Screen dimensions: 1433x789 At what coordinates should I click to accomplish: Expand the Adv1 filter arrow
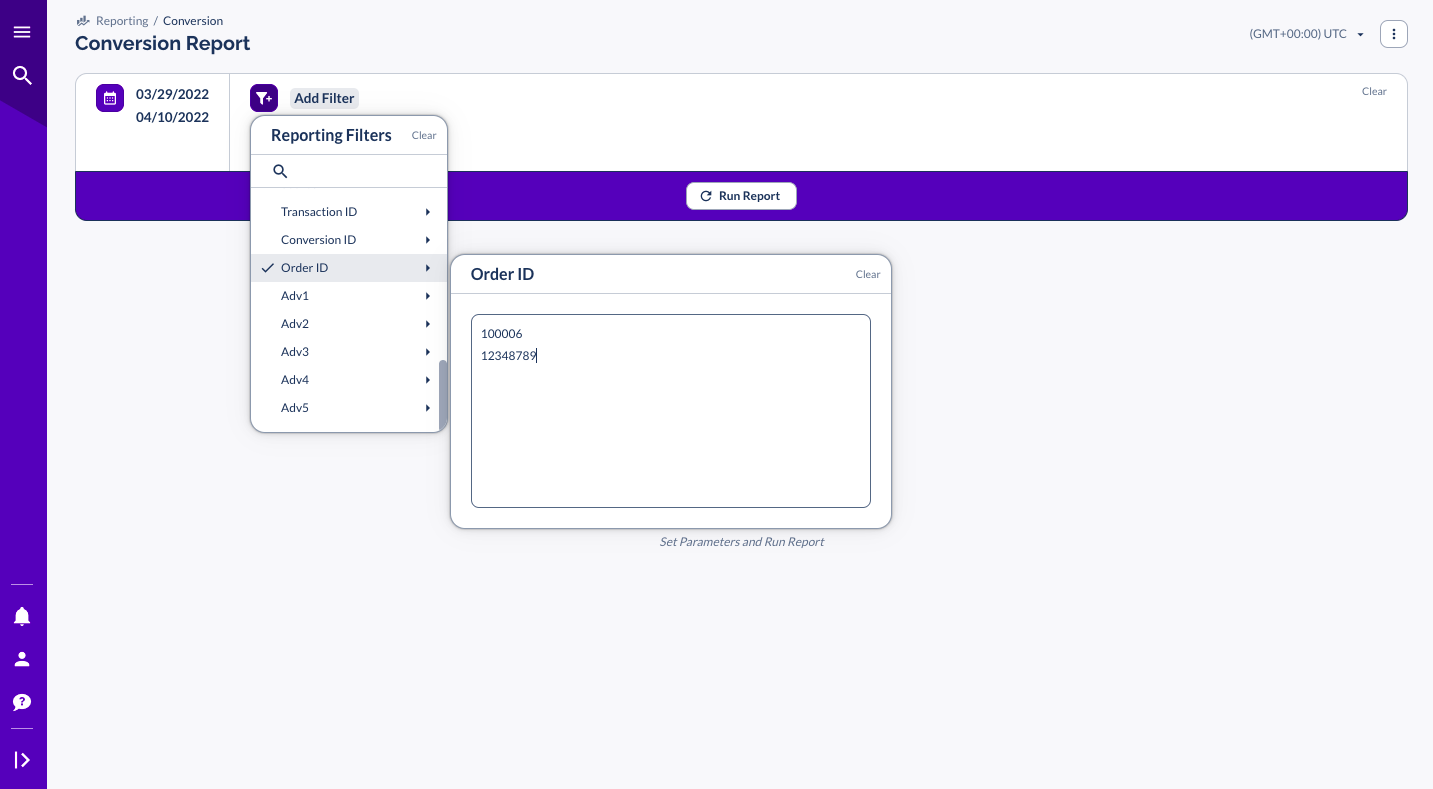click(x=427, y=296)
